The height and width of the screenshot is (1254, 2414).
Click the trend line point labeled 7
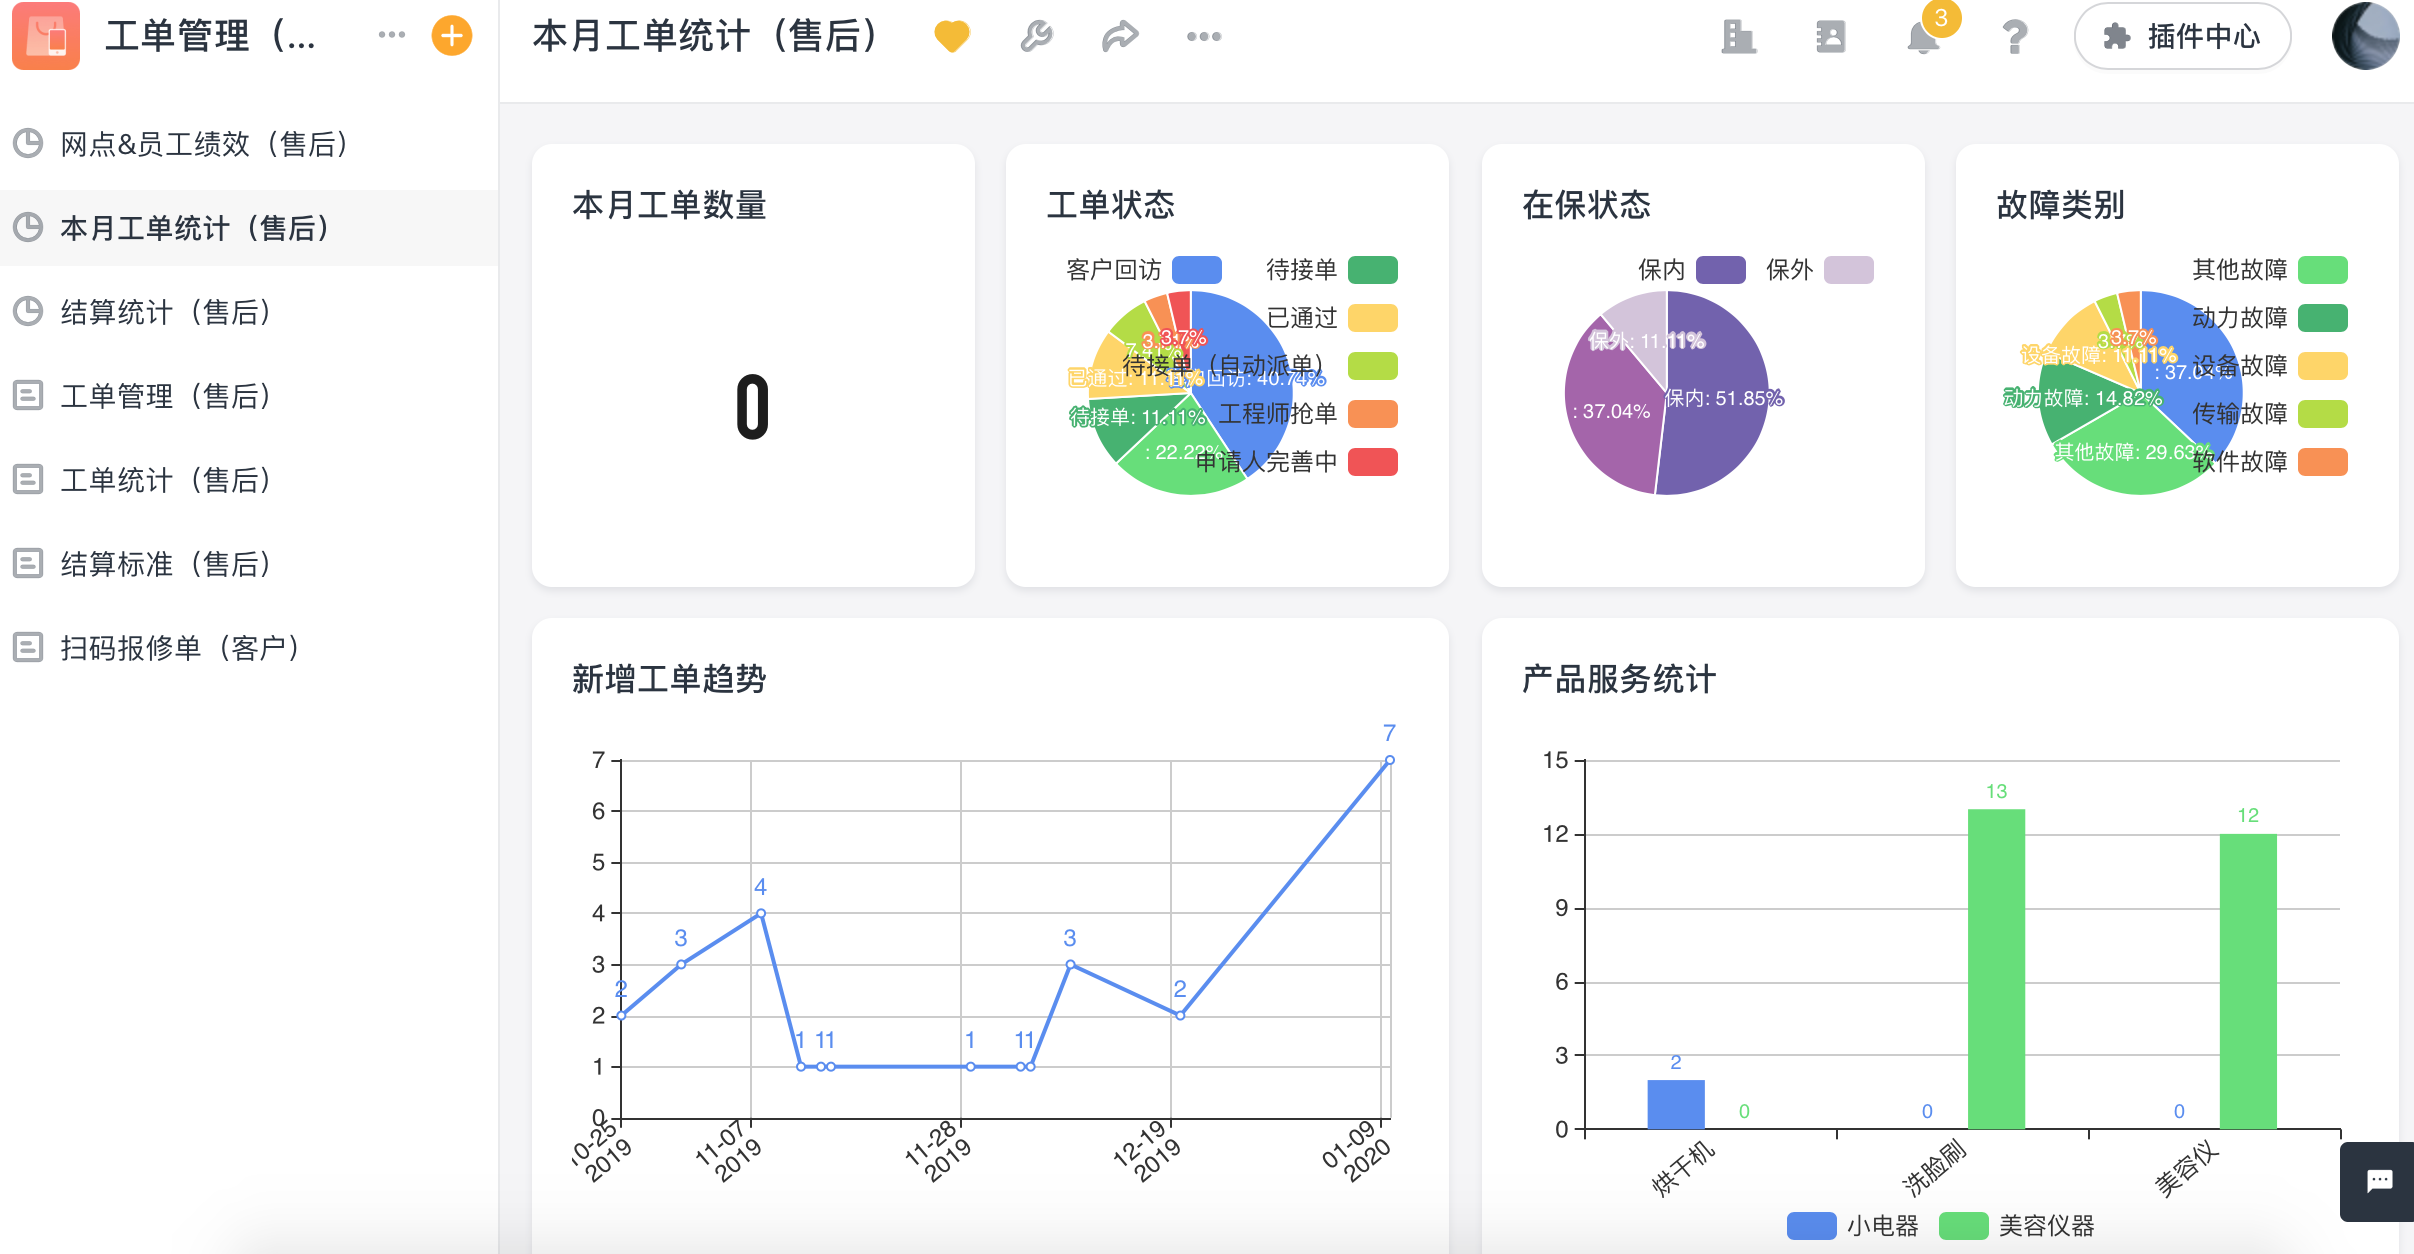pos(1389,761)
